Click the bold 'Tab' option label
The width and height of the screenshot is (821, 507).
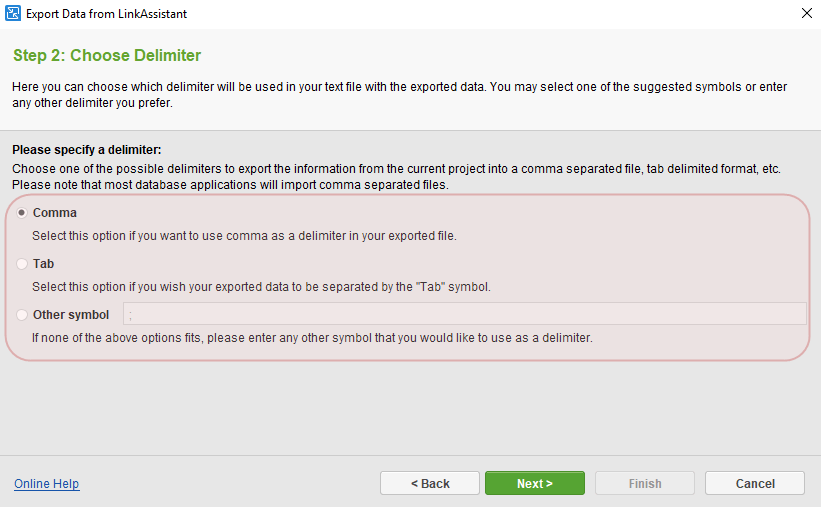(43, 264)
